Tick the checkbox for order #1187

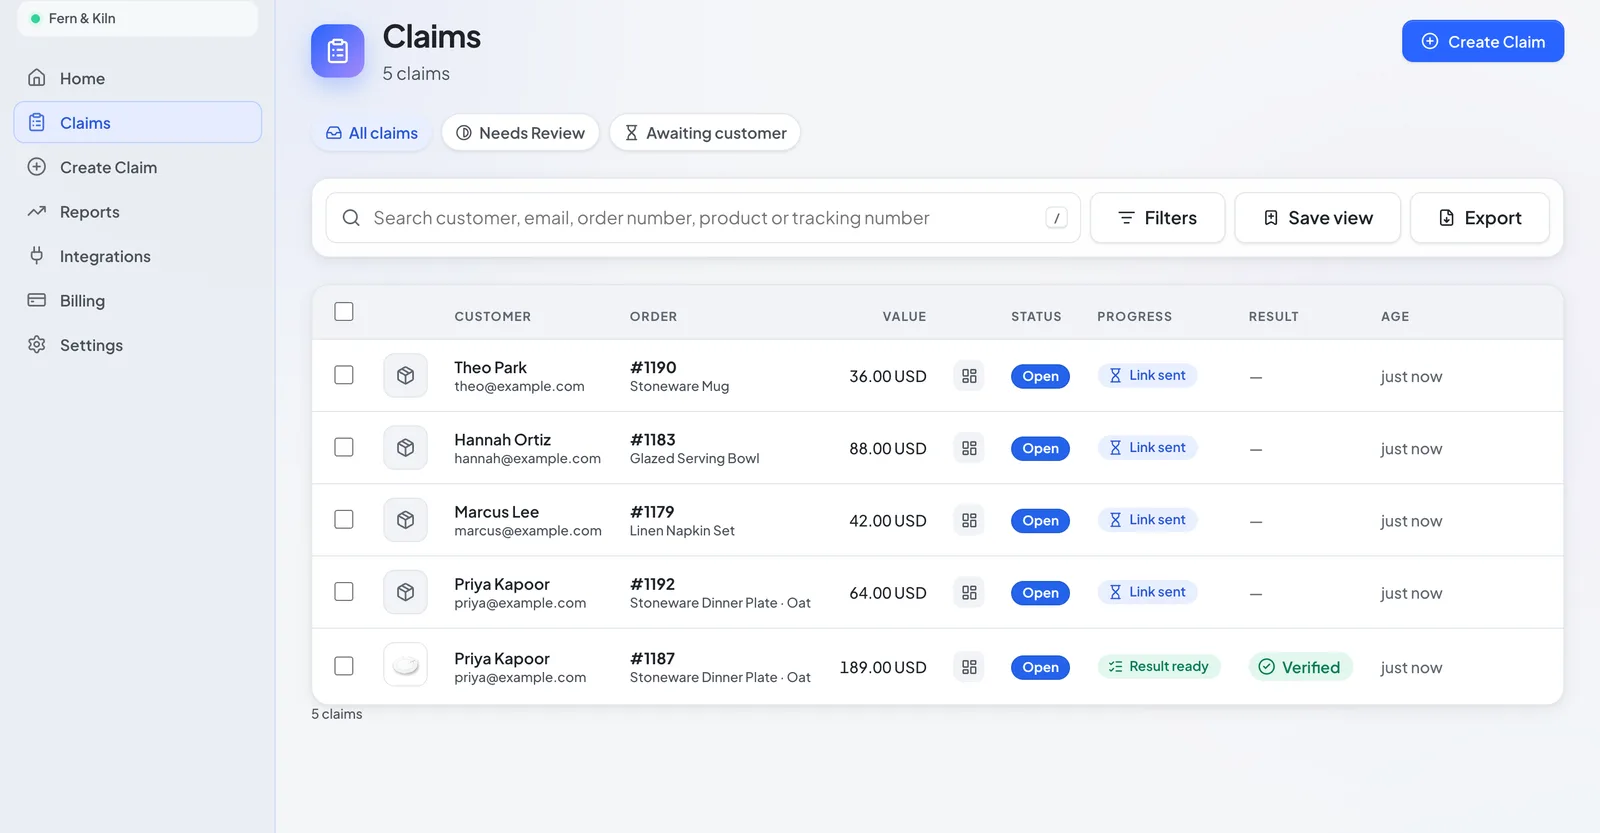[344, 666]
